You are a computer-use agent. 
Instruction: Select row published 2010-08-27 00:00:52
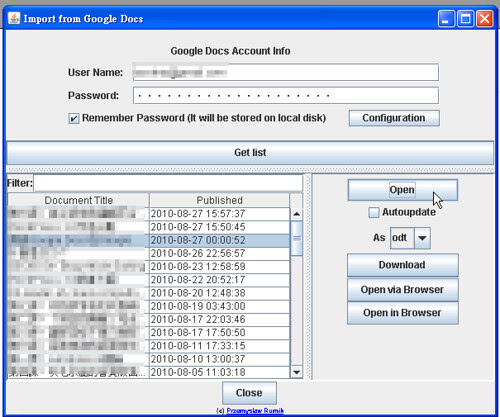click(x=149, y=240)
